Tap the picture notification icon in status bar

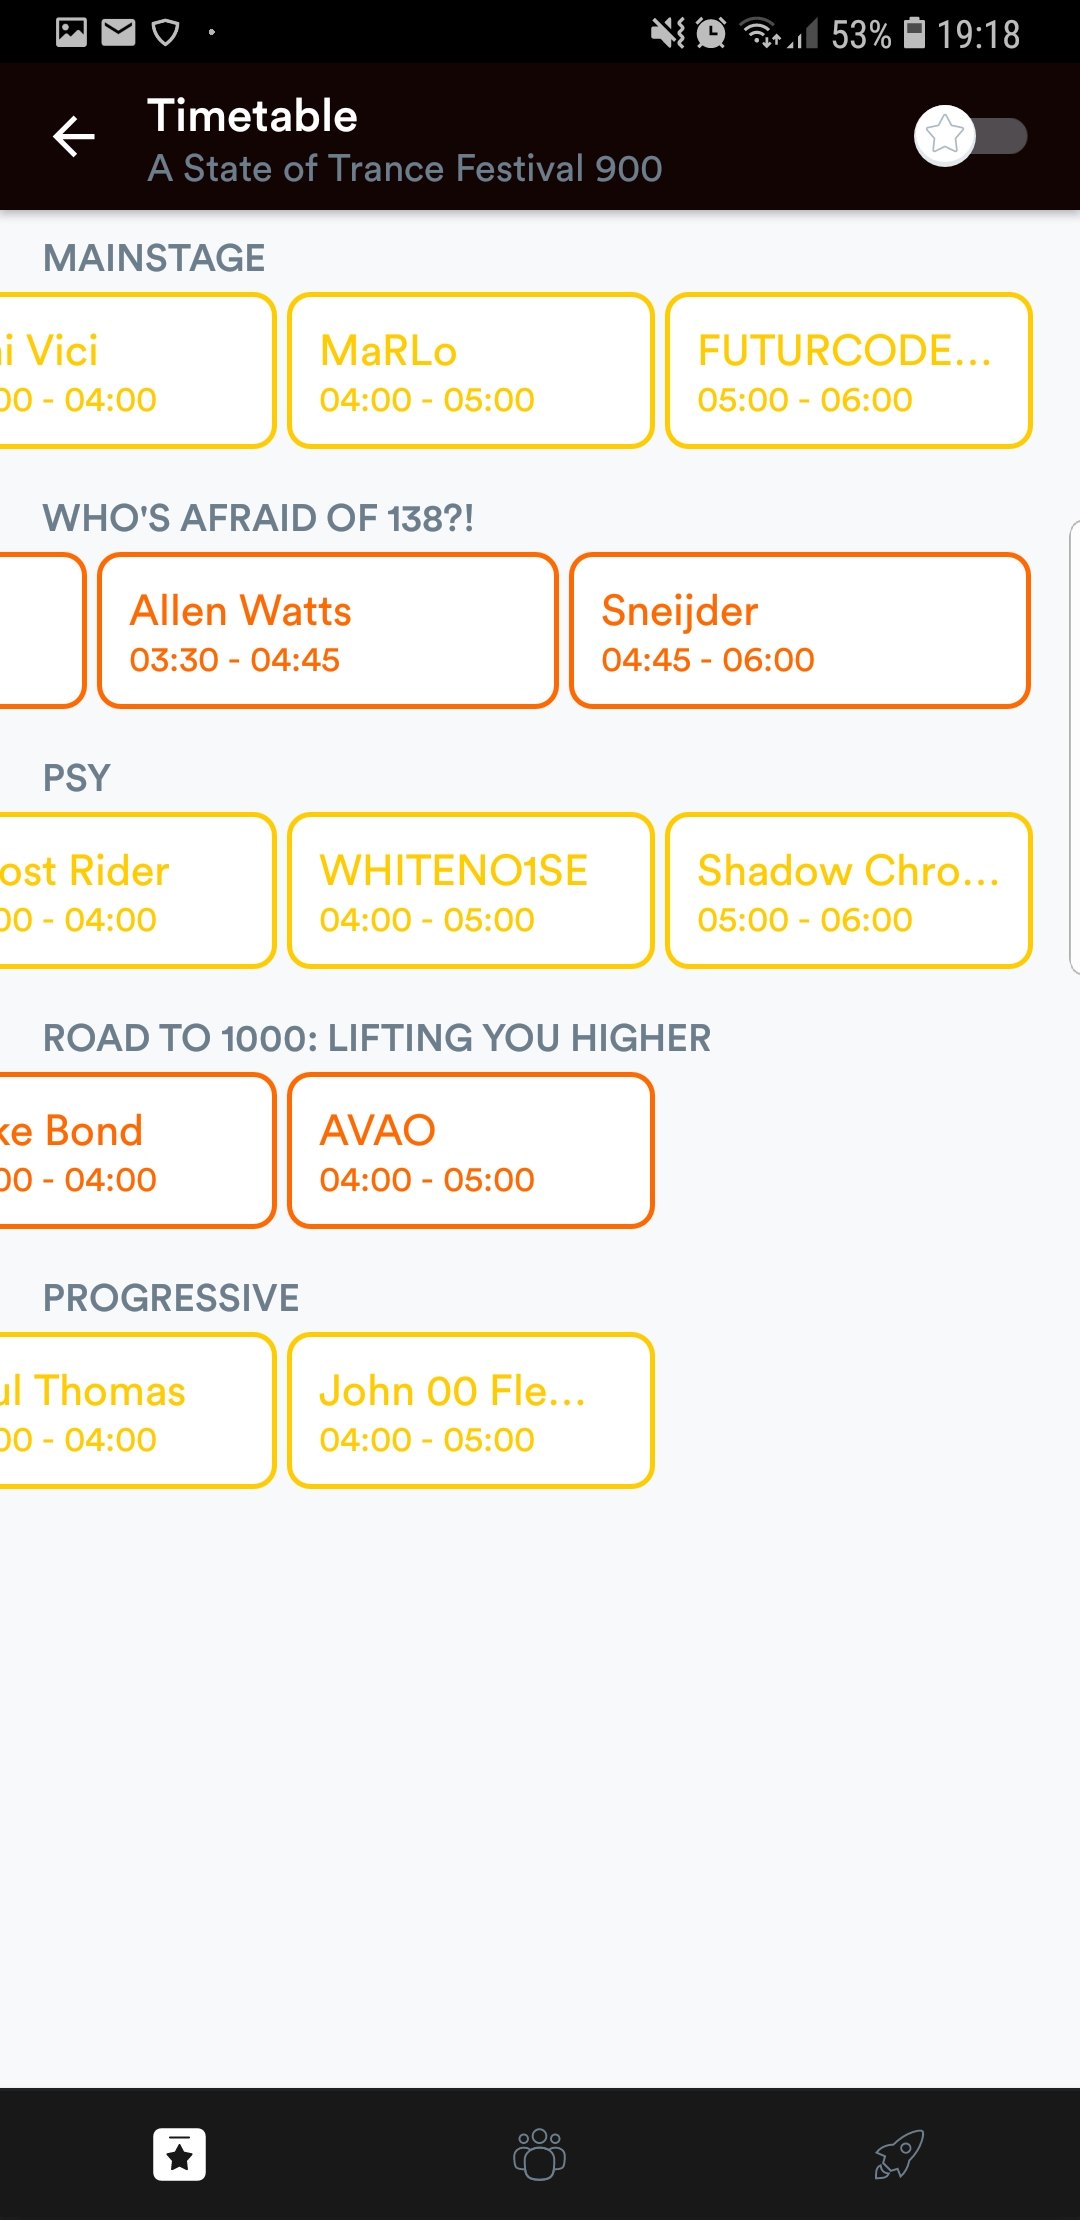coord(71,33)
